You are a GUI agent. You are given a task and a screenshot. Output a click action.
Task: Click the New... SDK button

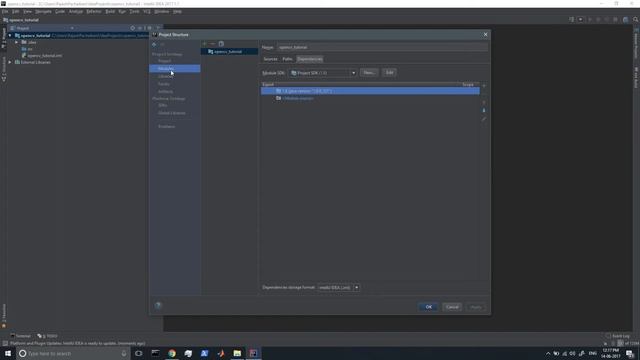click(369, 73)
